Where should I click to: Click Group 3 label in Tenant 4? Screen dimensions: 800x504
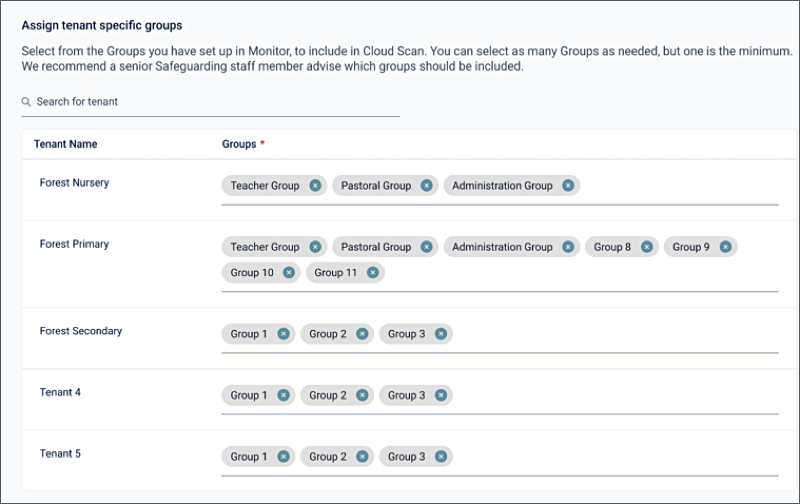click(406, 395)
